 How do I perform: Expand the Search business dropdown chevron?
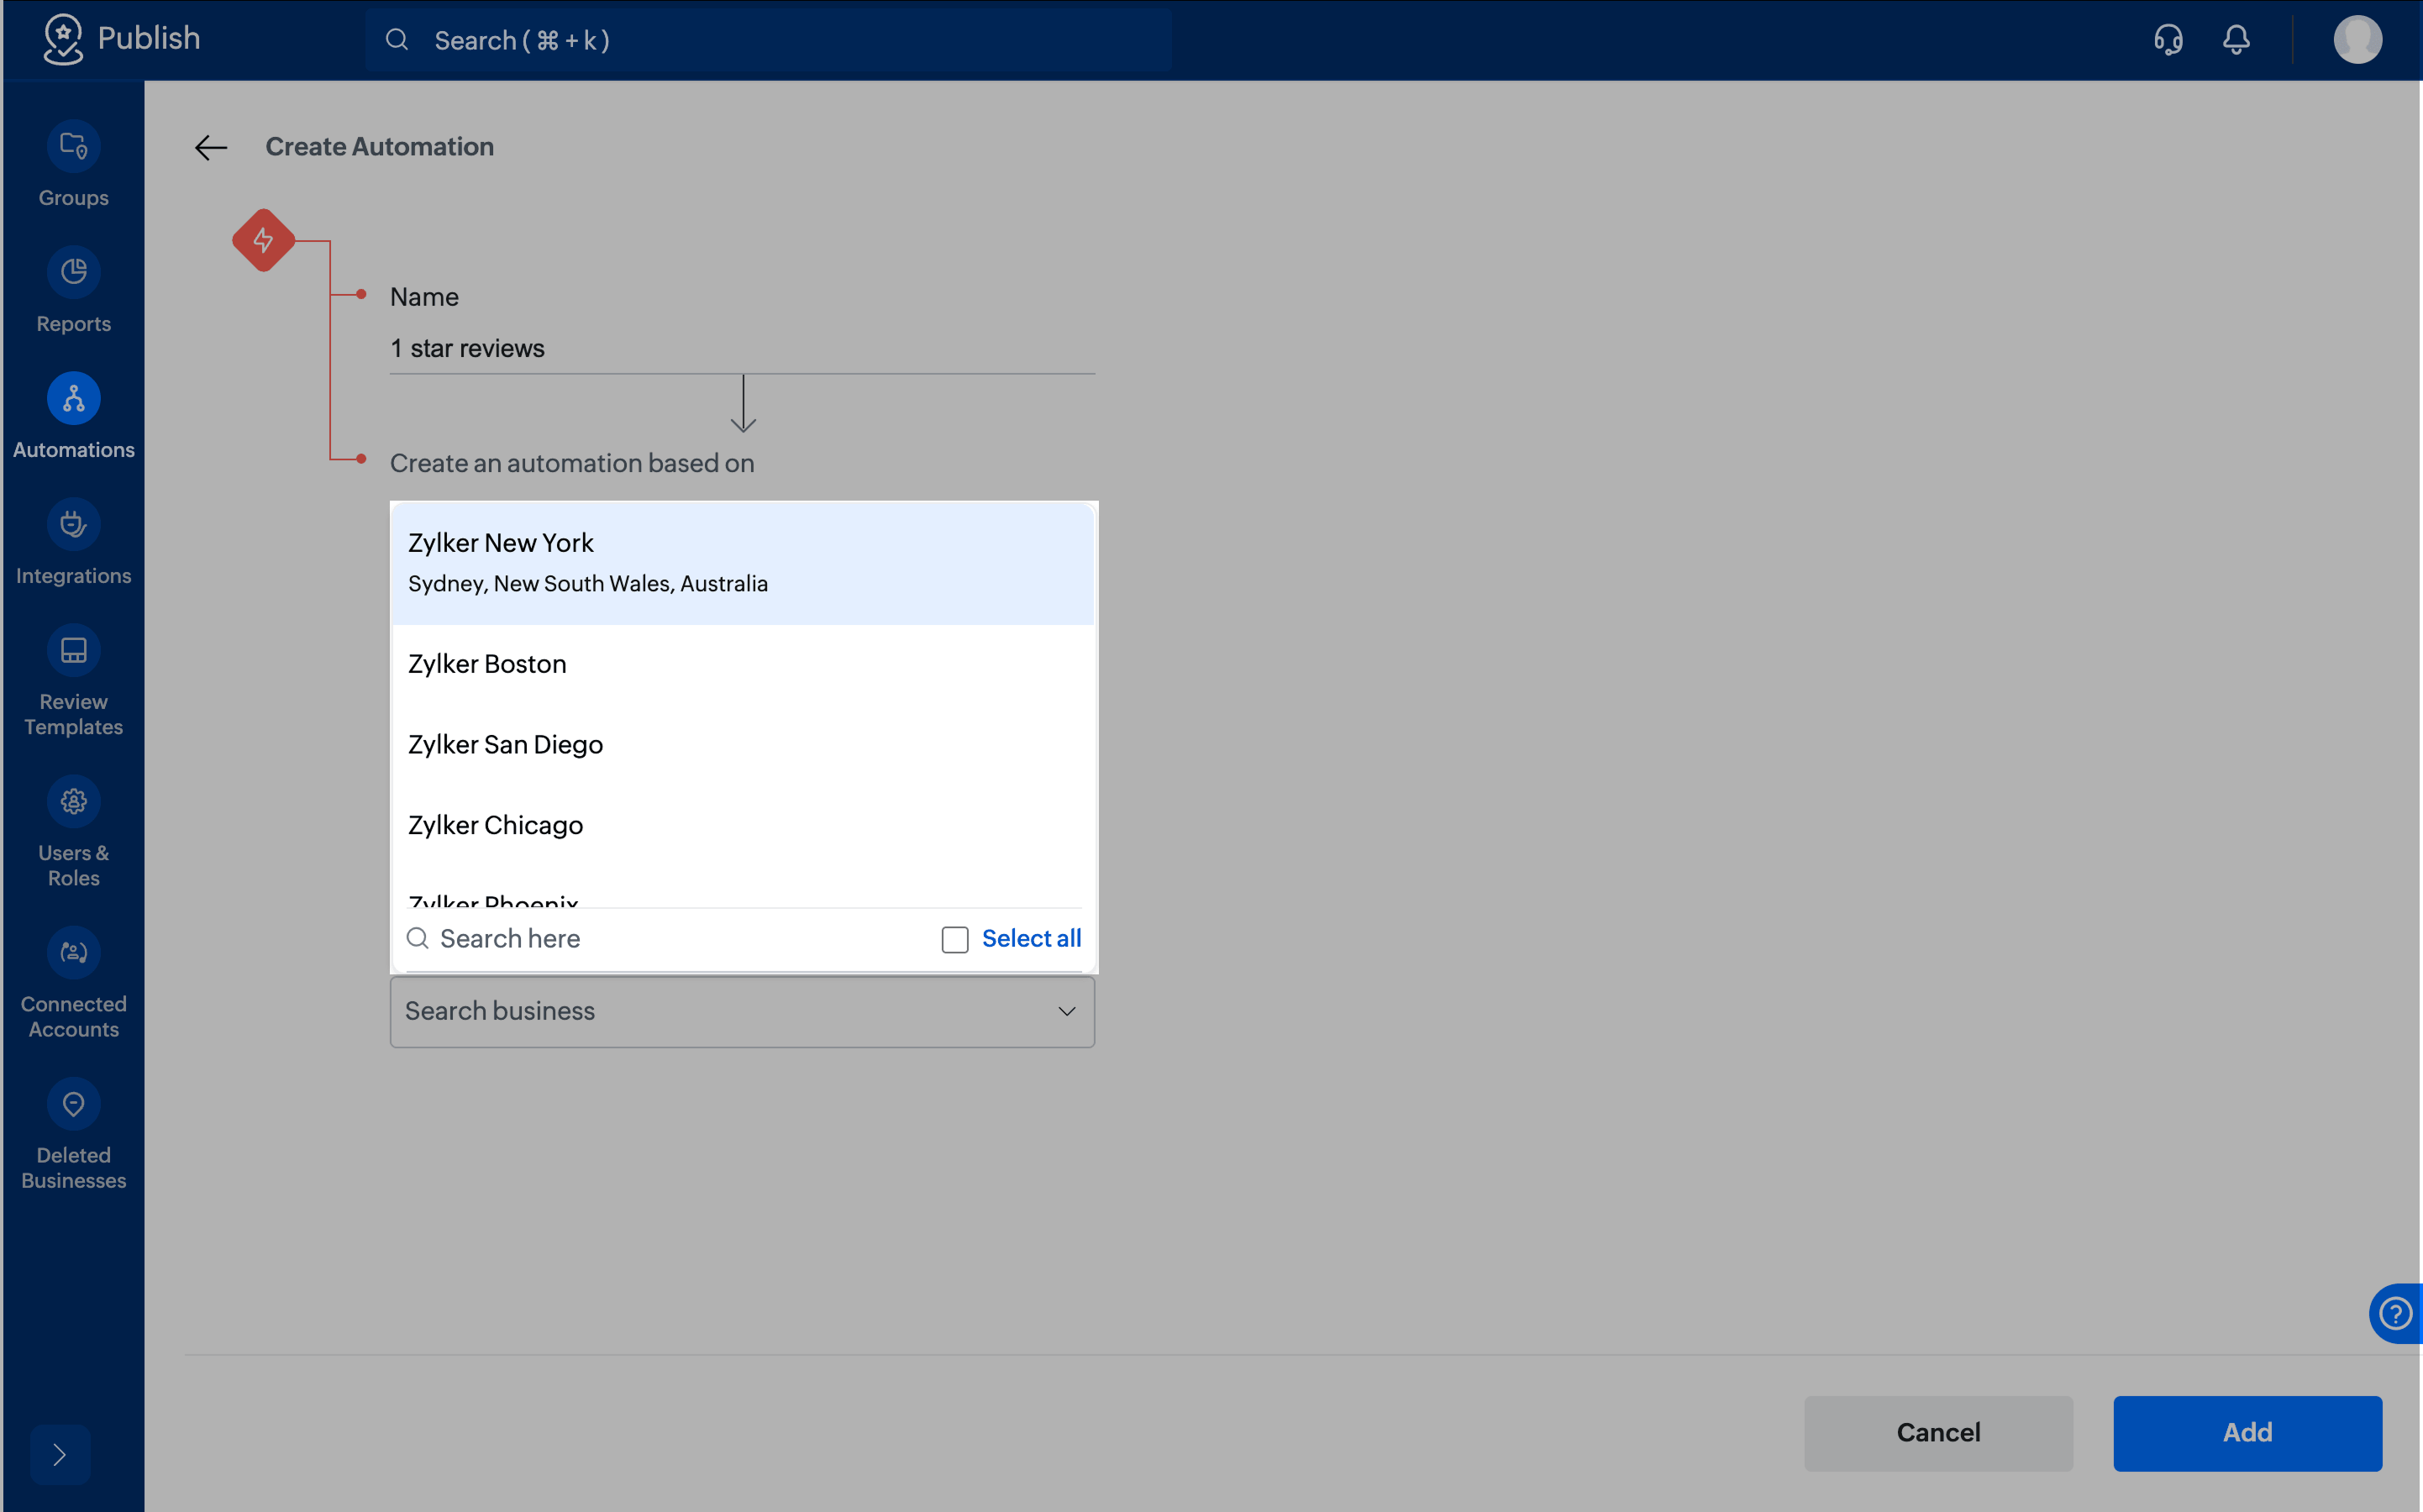(1067, 1011)
